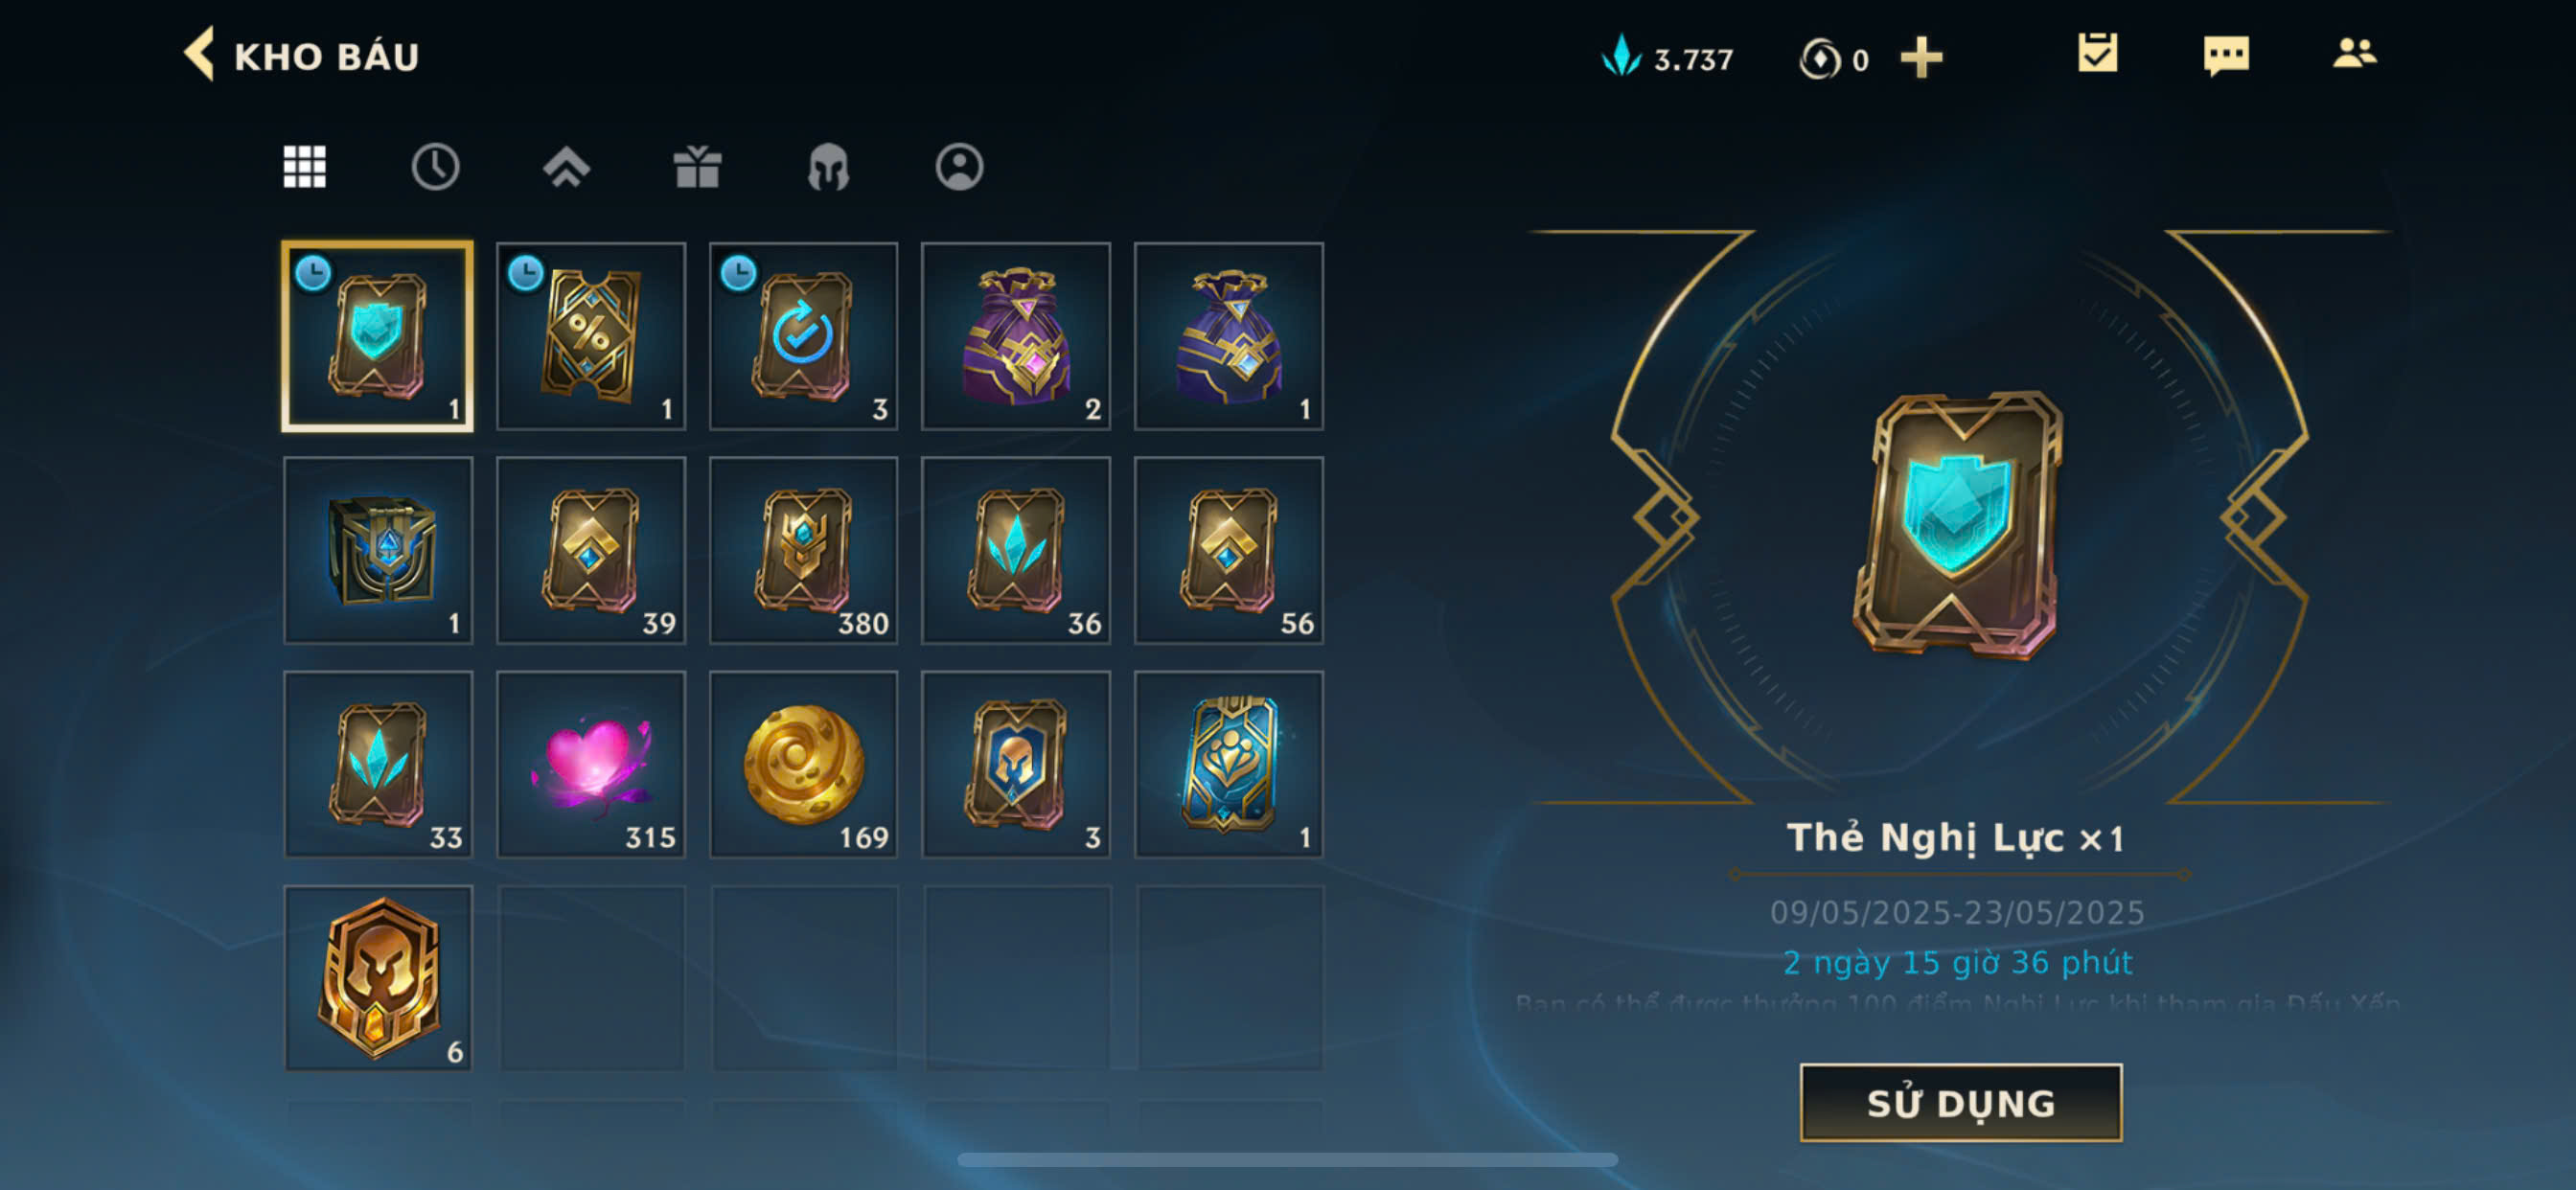Image resolution: width=2576 pixels, height=1190 pixels.
Task: Select the golden helmet emblem with 6
Action: point(378,978)
